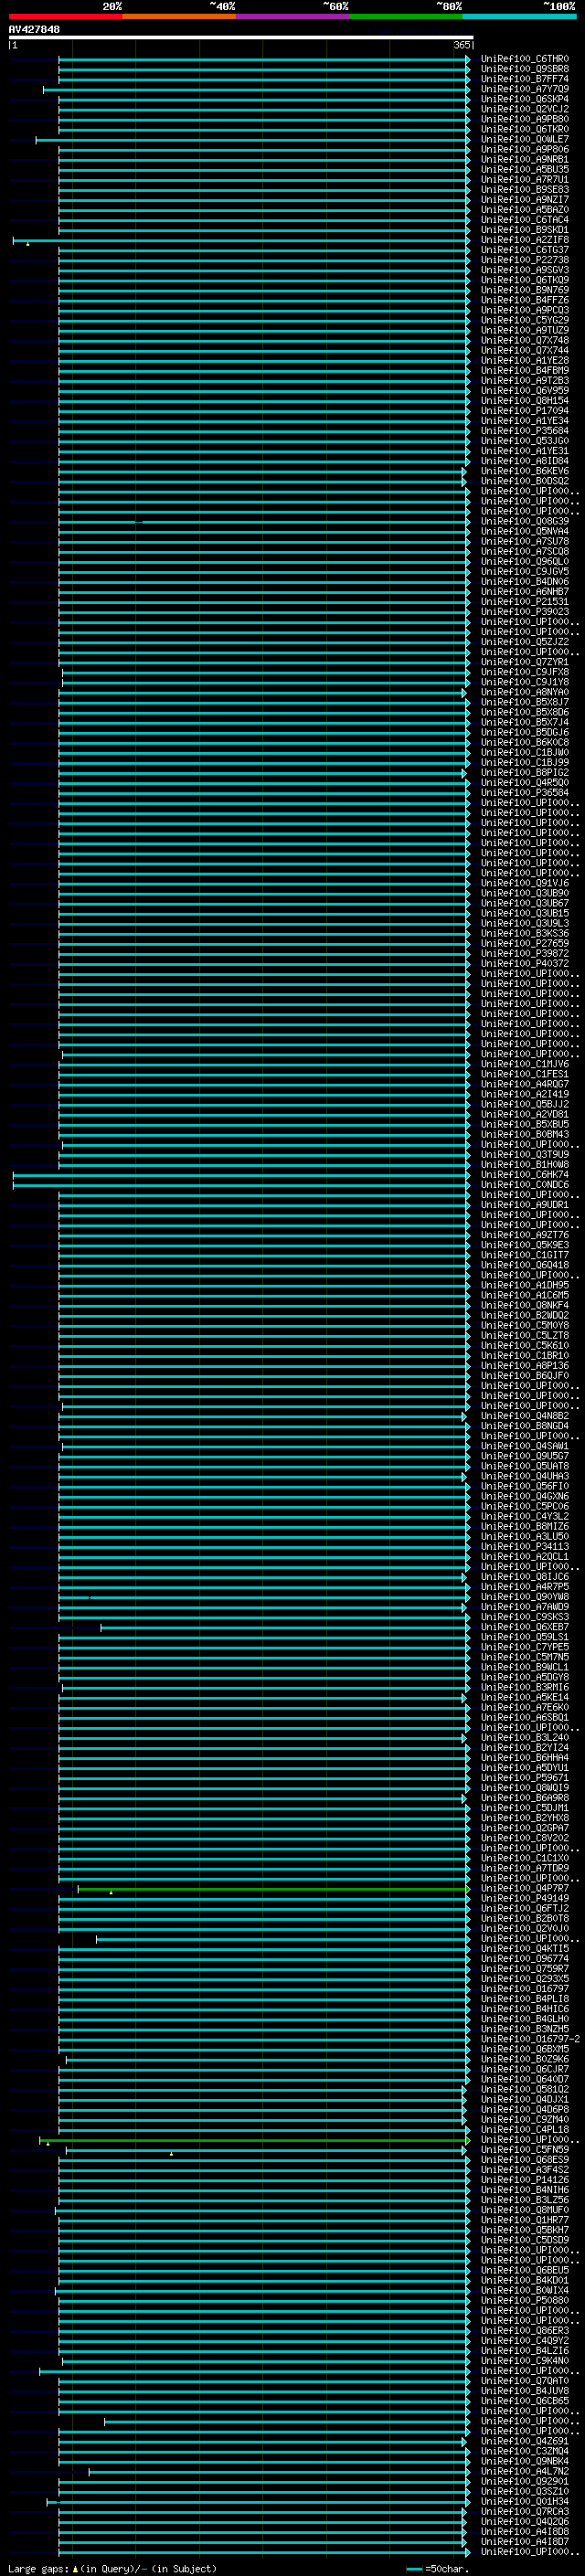Click the cyan ~100% identity legend bar
The image size is (585, 2576).
point(519,16)
